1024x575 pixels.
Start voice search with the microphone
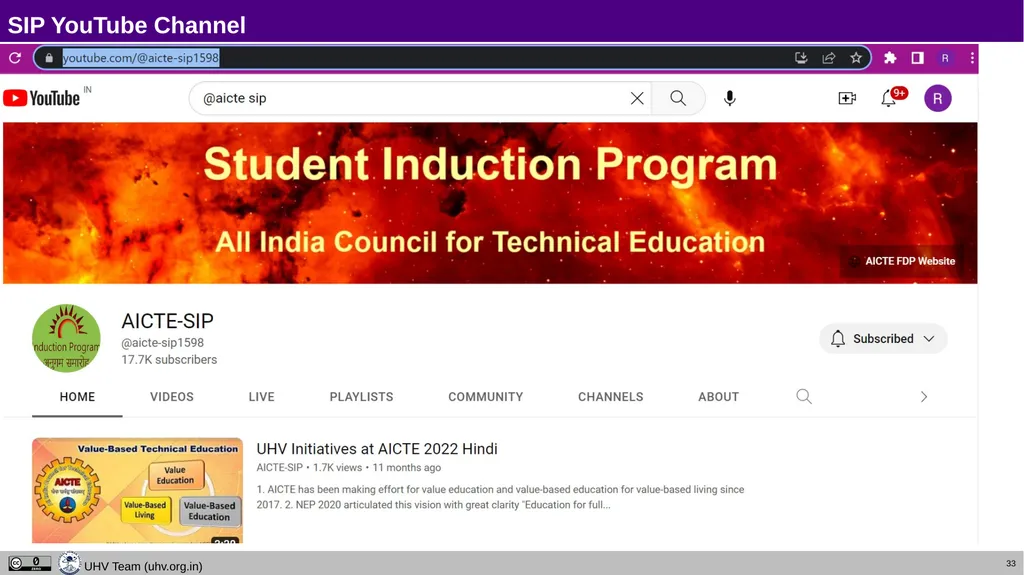point(730,98)
